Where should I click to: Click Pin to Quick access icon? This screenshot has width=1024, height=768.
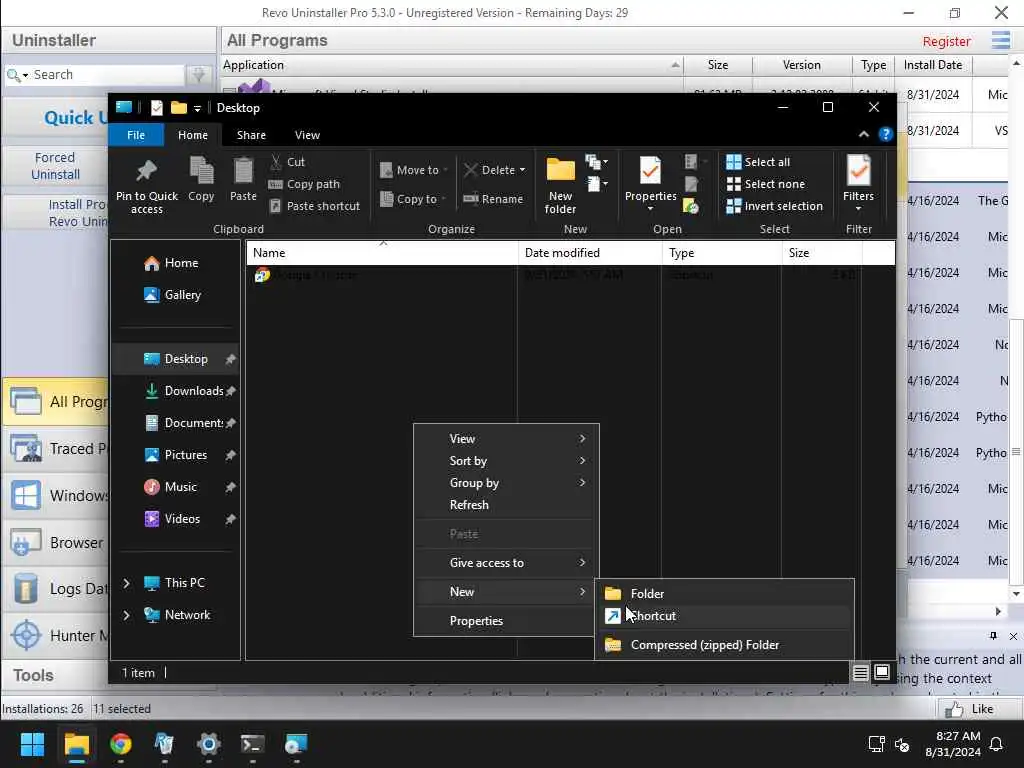(x=146, y=185)
